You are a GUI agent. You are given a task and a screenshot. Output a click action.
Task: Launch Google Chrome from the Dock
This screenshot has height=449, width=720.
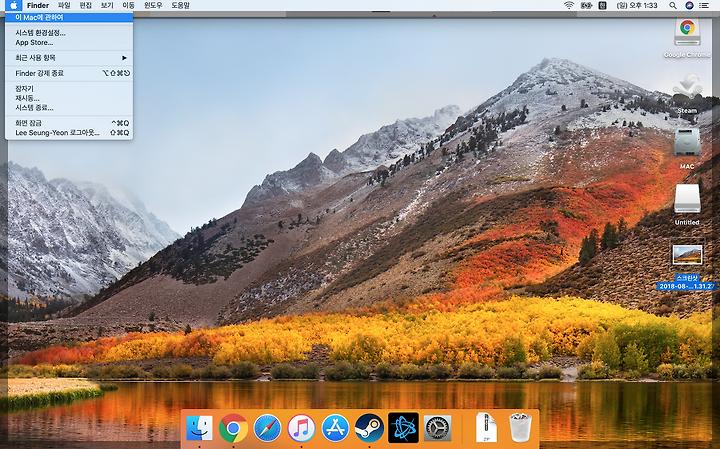point(233,428)
